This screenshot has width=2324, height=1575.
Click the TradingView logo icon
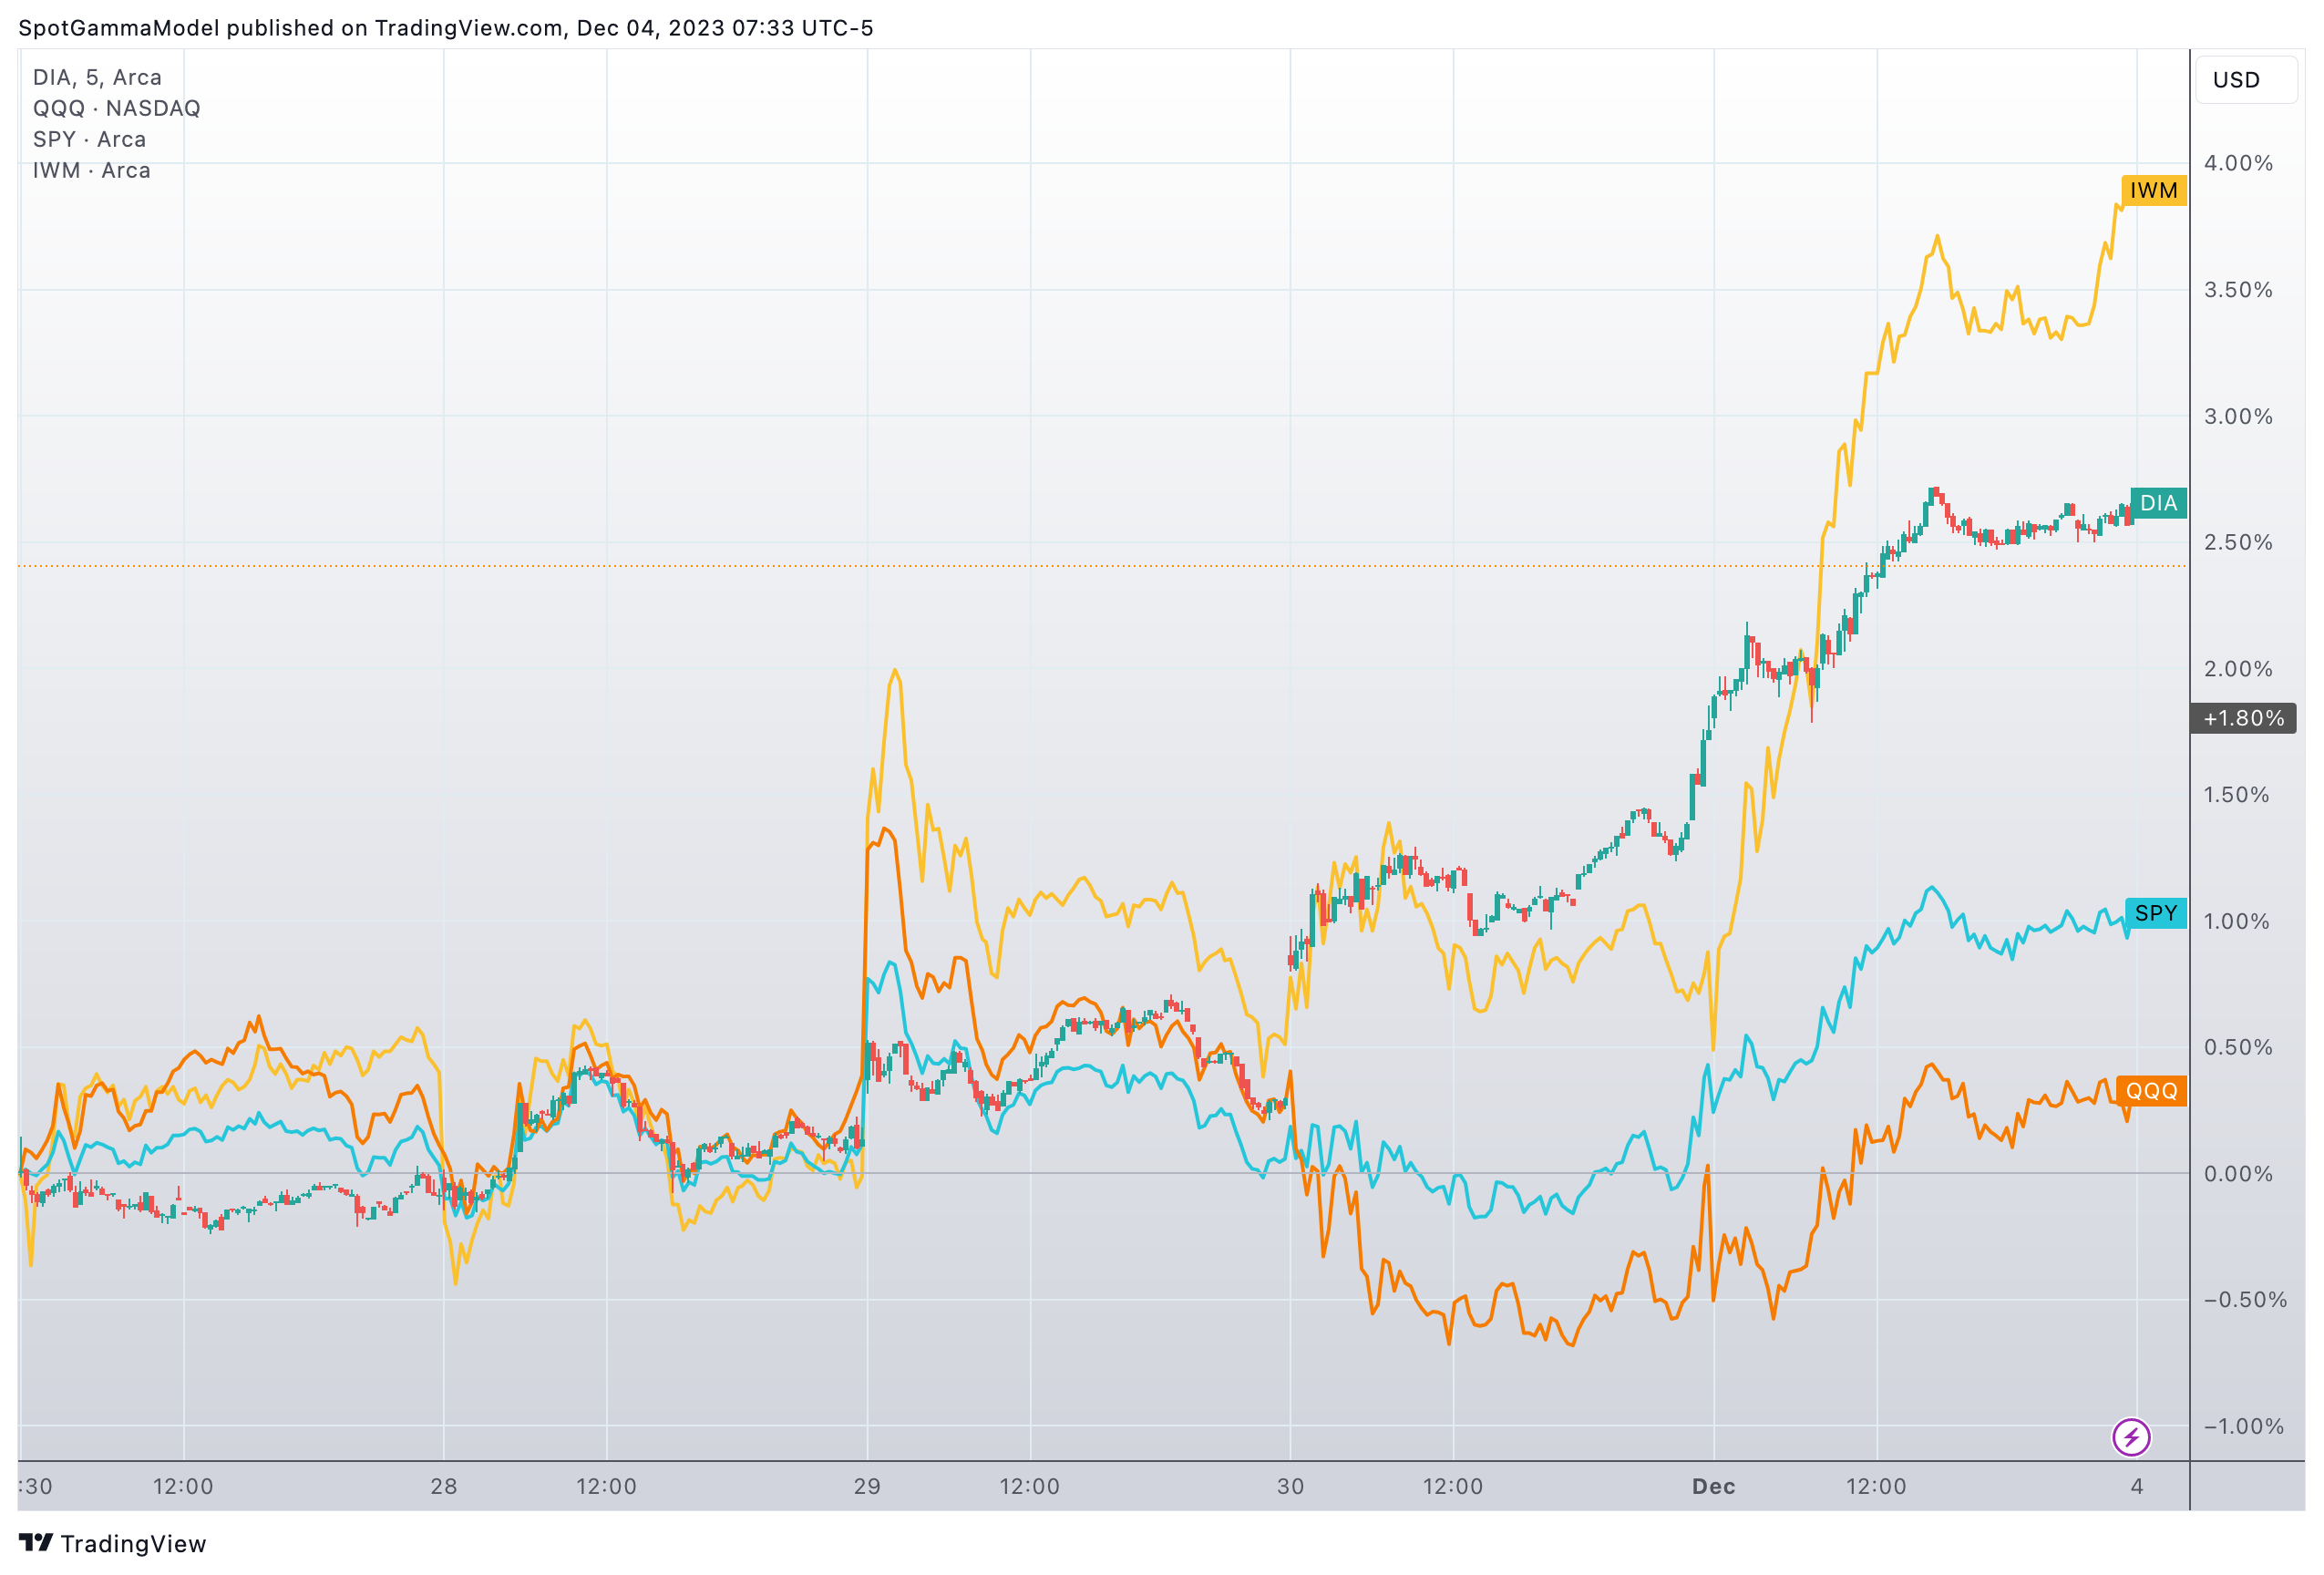pos(36,1543)
